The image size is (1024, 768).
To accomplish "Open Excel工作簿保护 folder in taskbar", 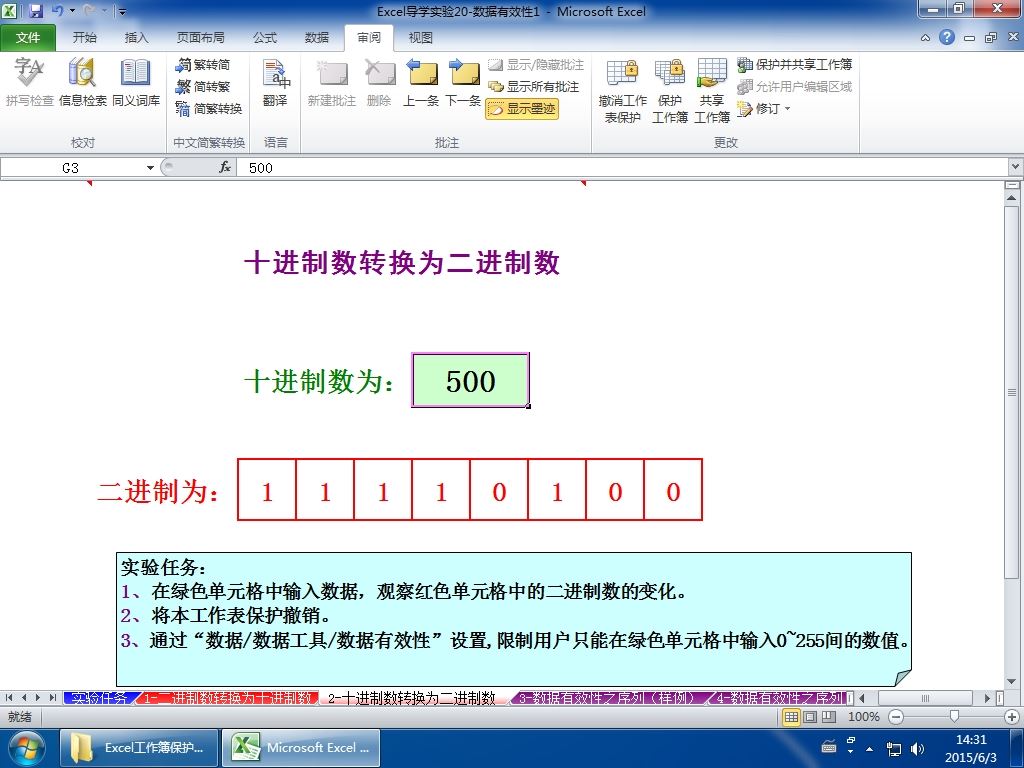I will 139,748.
